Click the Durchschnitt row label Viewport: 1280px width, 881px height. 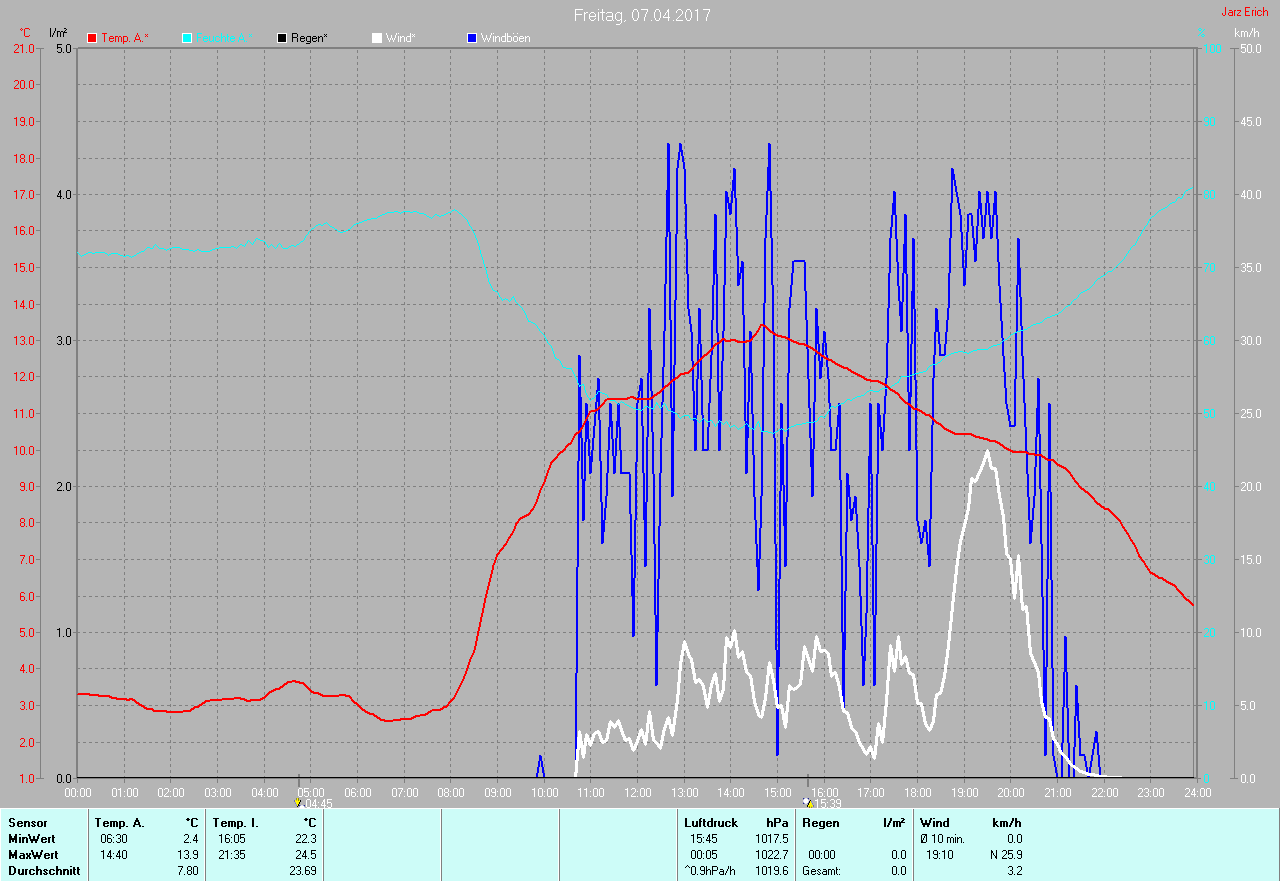click(44, 871)
